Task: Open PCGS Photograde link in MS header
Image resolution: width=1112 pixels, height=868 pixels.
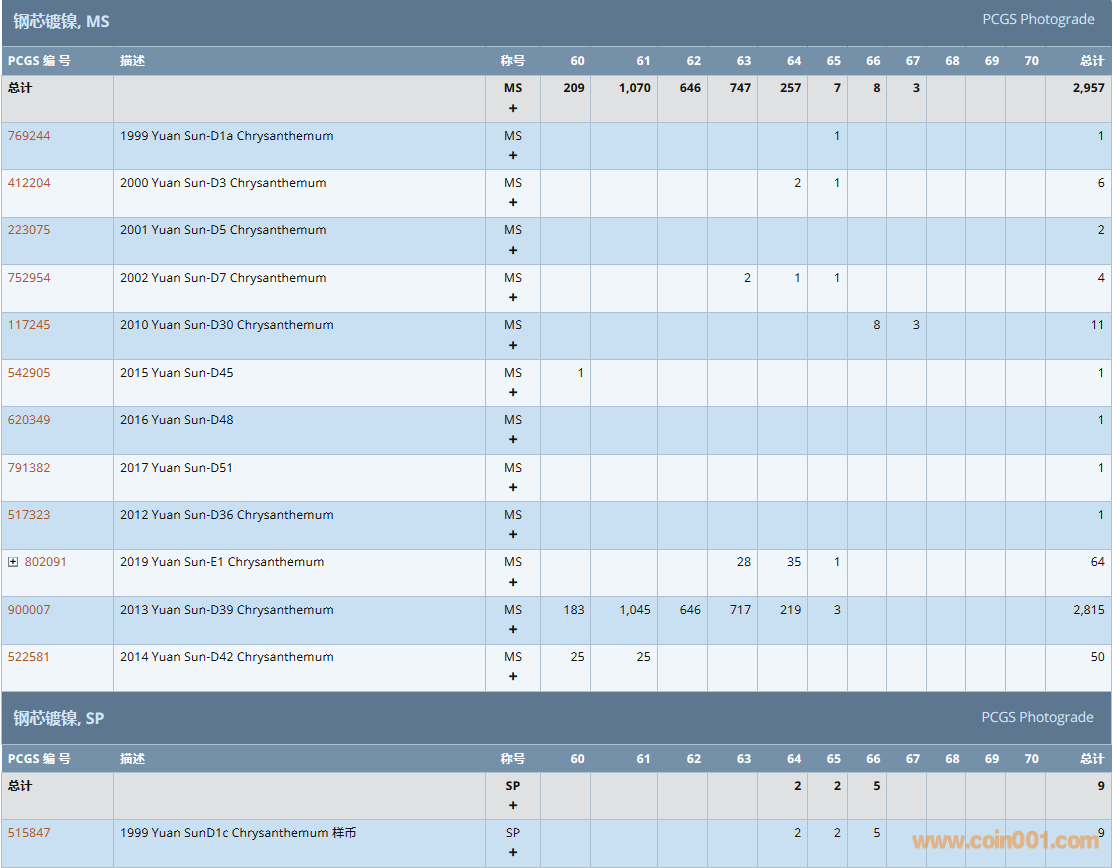Action: (x=1038, y=19)
